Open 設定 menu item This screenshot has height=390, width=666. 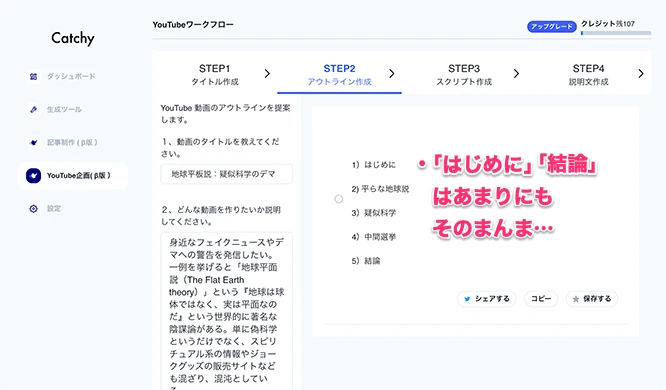pyautogui.click(x=54, y=209)
